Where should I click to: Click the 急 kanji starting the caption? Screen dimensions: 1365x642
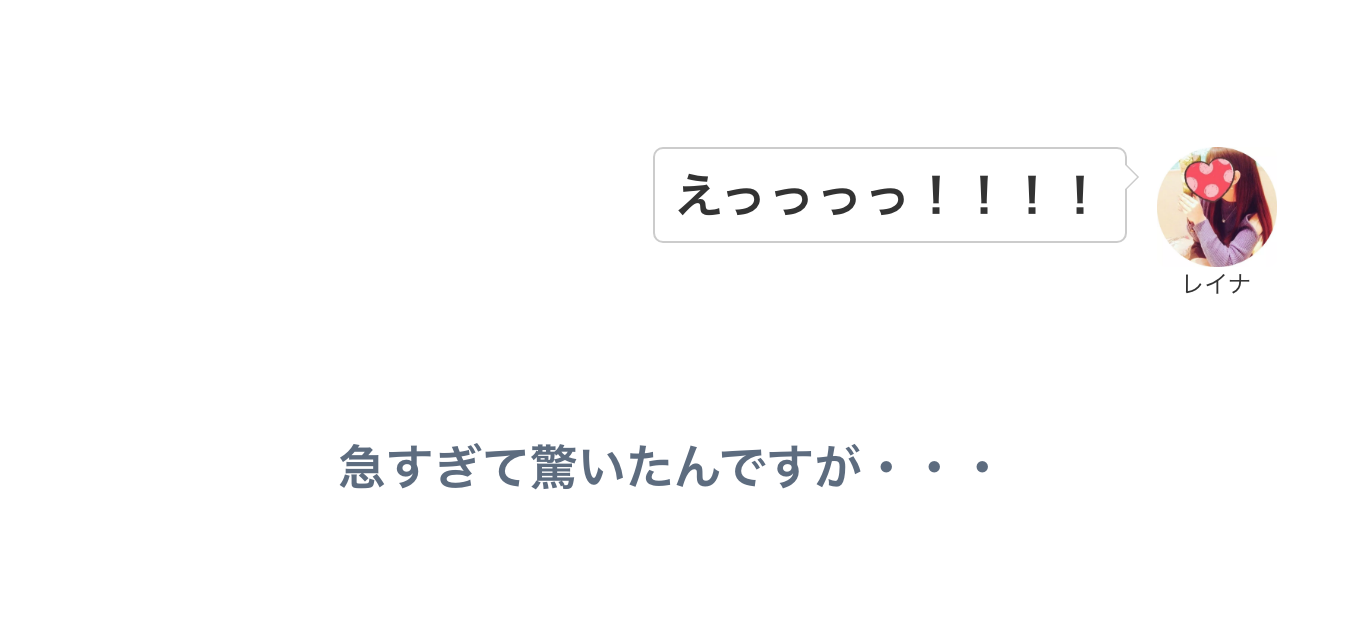point(362,466)
